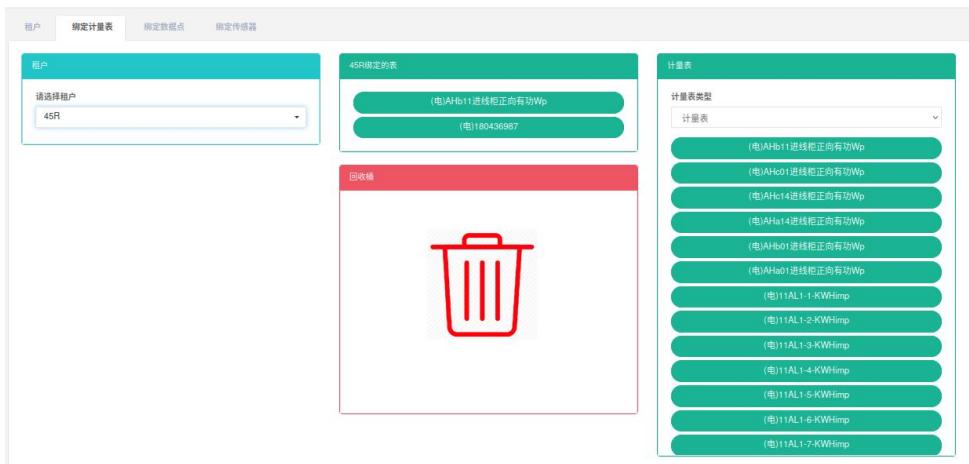Expand the 计量表类型 dropdown
The image size is (969, 464).
click(806, 118)
